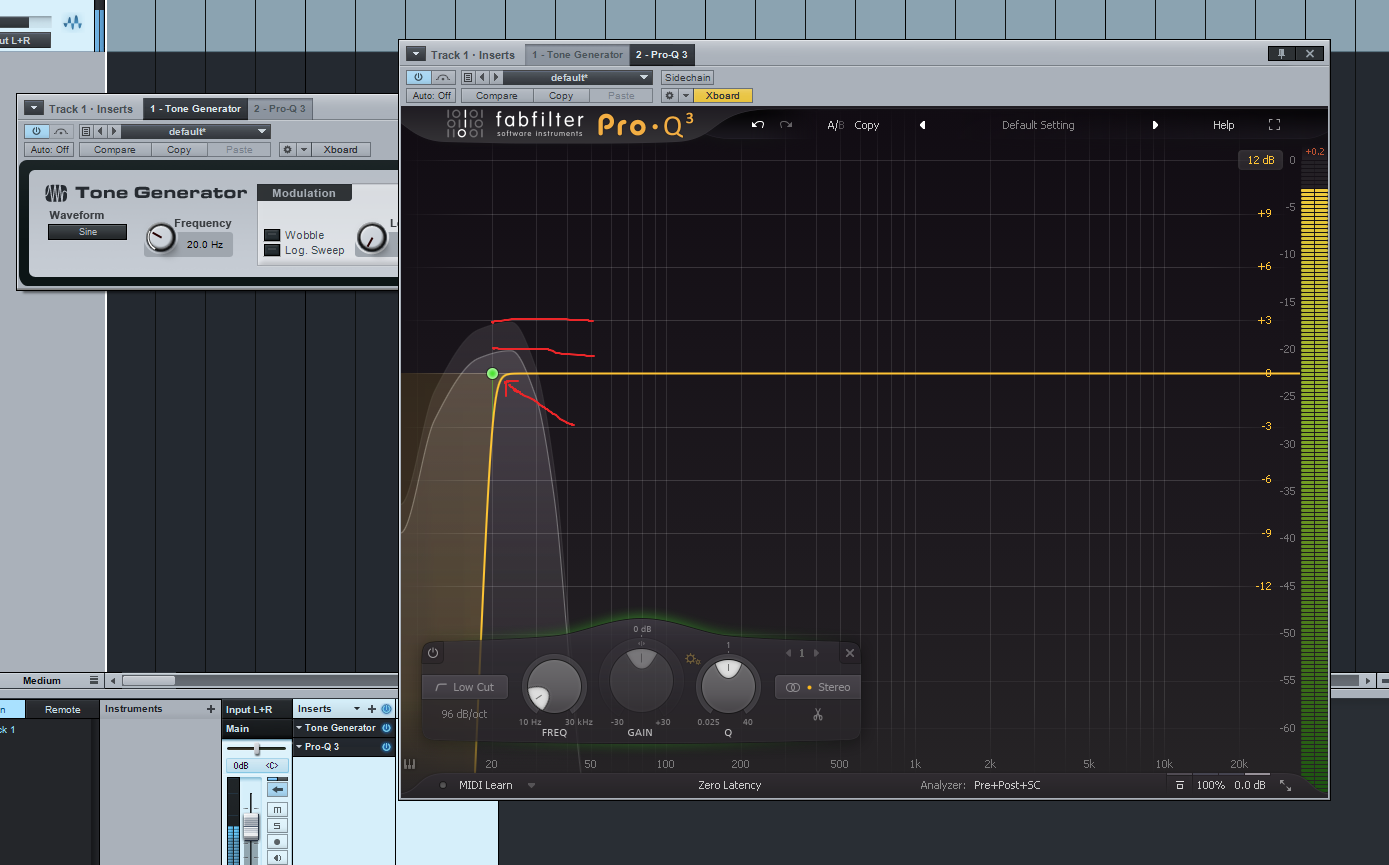The height and width of the screenshot is (865, 1389).
Task: Click the 0.0 dB output gain value
Action: pyautogui.click(x=1250, y=785)
